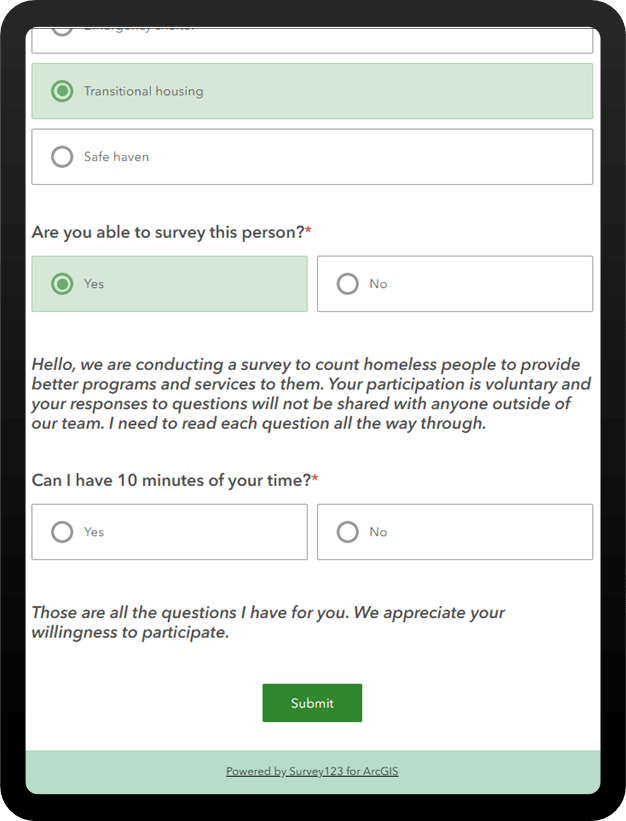Click the filled radio dot next to Yes
The width and height of the screenshot is (626, 821).
(x=61, y=283)
